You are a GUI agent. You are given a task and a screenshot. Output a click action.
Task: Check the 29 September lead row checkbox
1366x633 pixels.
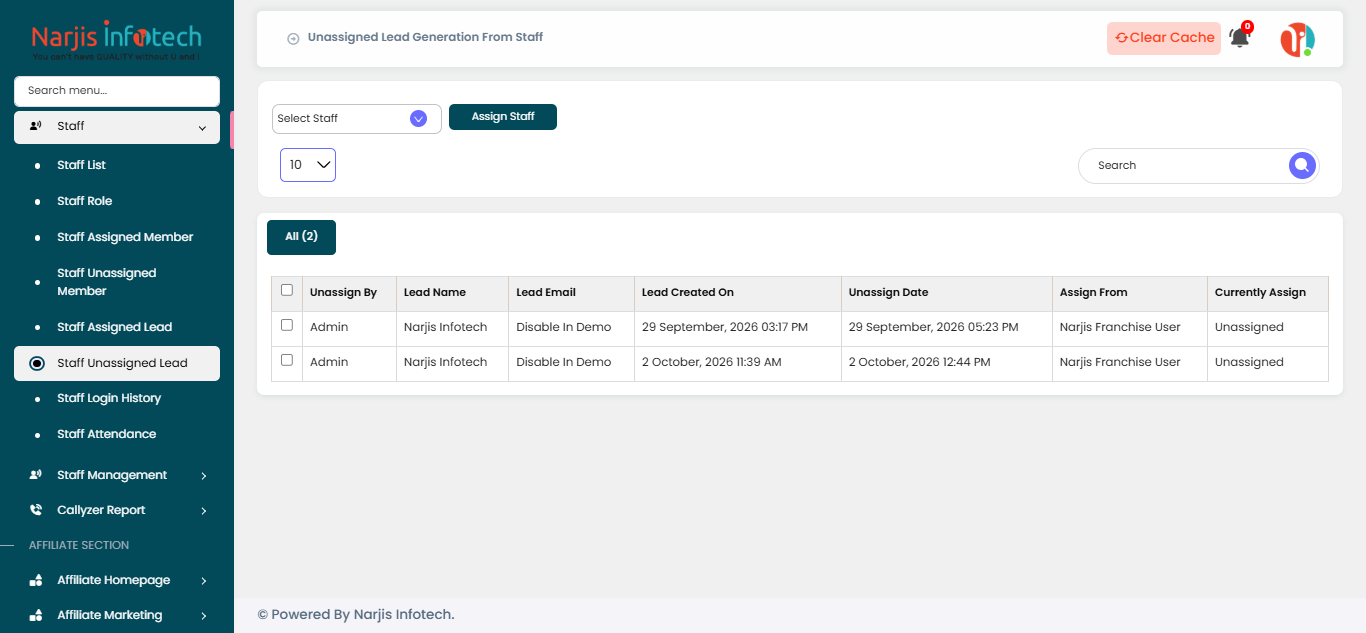click(x=287, y=325)
